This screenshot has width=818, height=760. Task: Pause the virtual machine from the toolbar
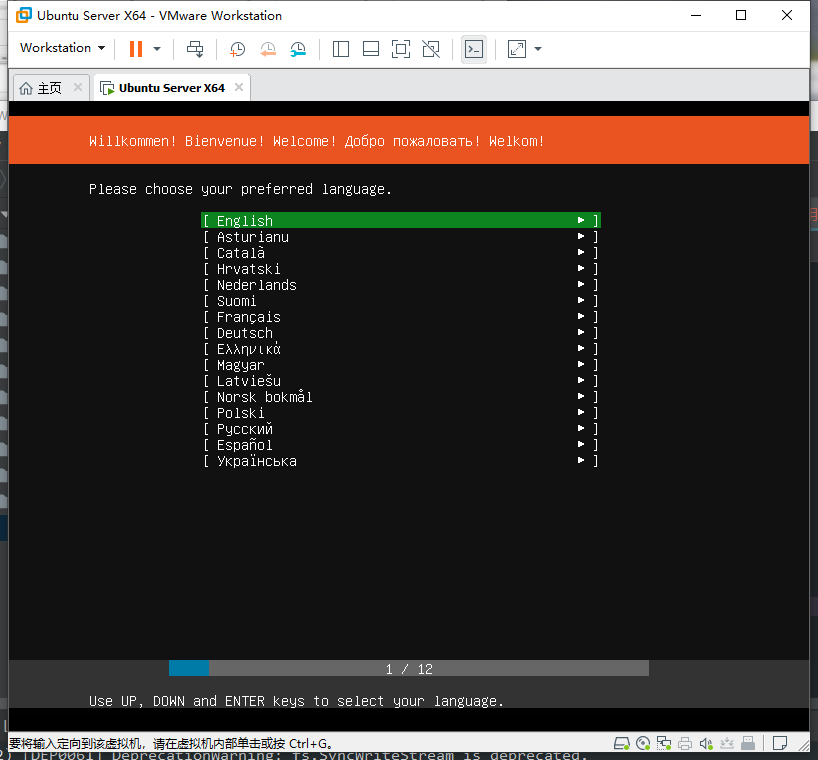136,49
